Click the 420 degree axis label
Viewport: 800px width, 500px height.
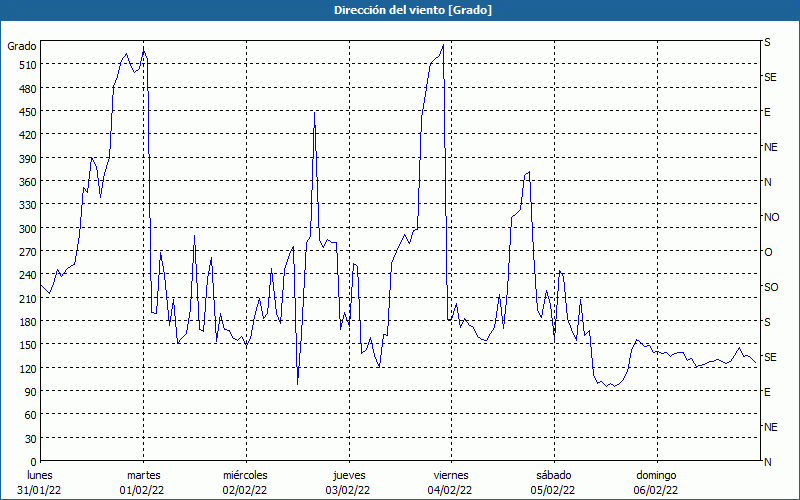pos(29,135)
